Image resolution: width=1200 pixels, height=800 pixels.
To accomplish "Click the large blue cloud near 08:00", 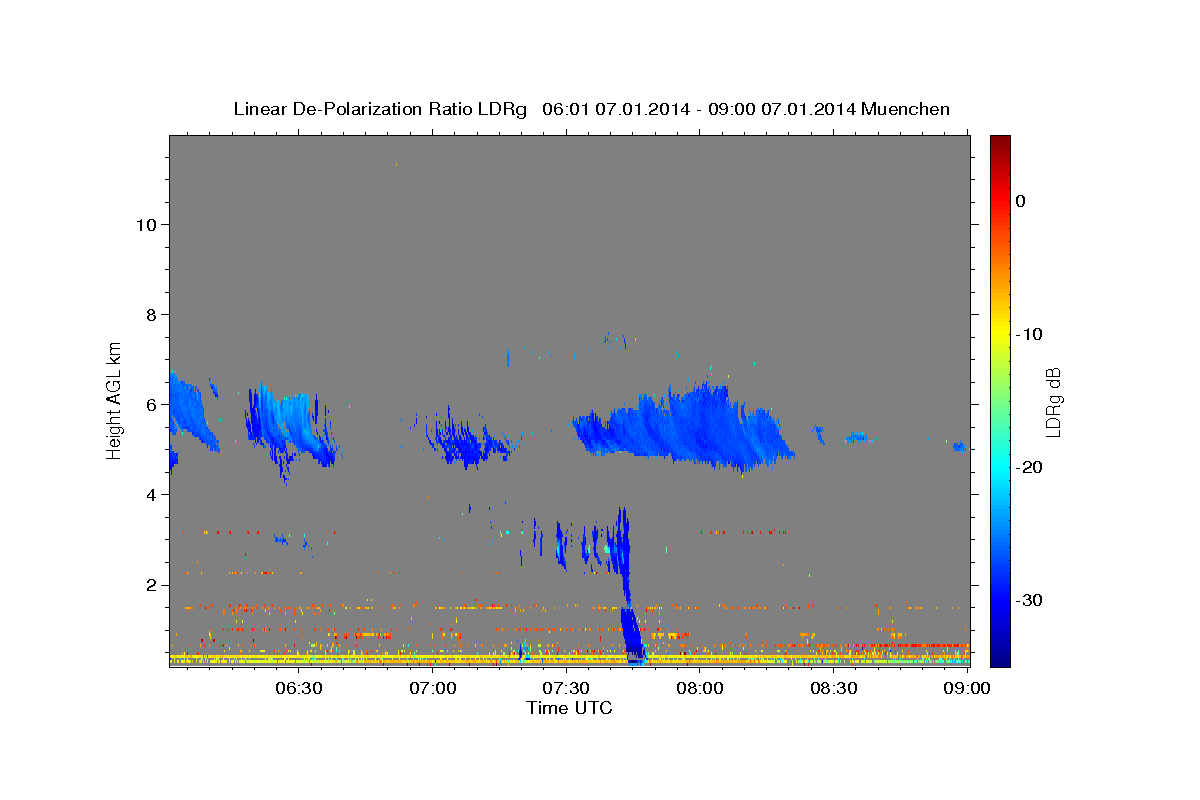I will click(685, 427).
